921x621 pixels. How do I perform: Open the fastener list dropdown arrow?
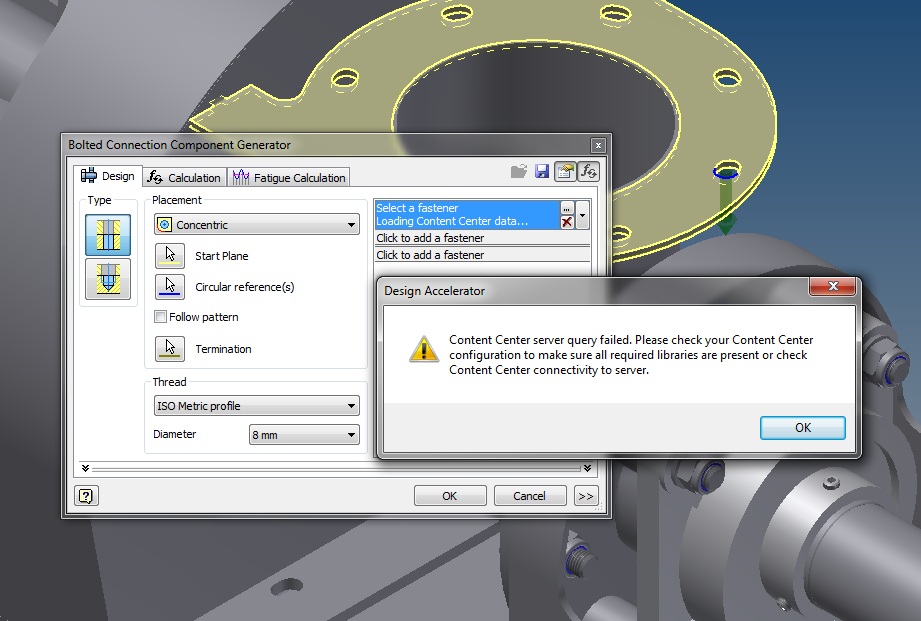pos(582,215)
